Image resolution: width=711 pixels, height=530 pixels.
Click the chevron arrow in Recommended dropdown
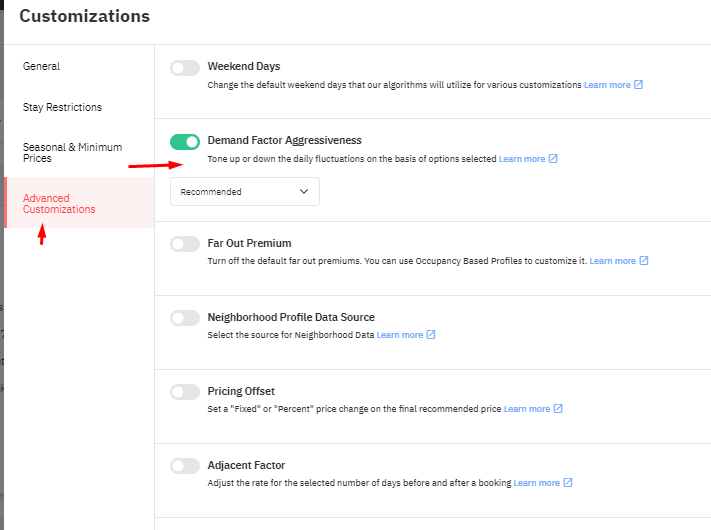(x=304, y=192)
